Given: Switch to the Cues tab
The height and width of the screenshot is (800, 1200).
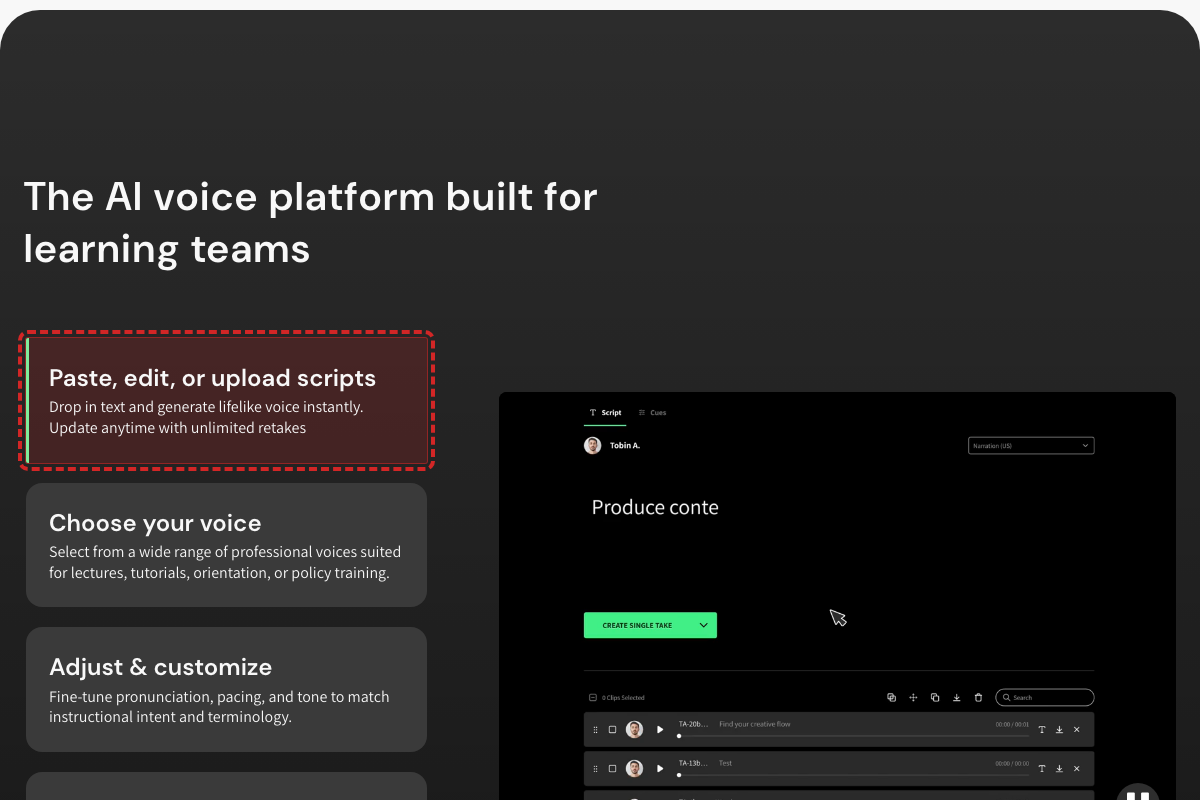Looking at the screenshot, I should pos(652,412).
